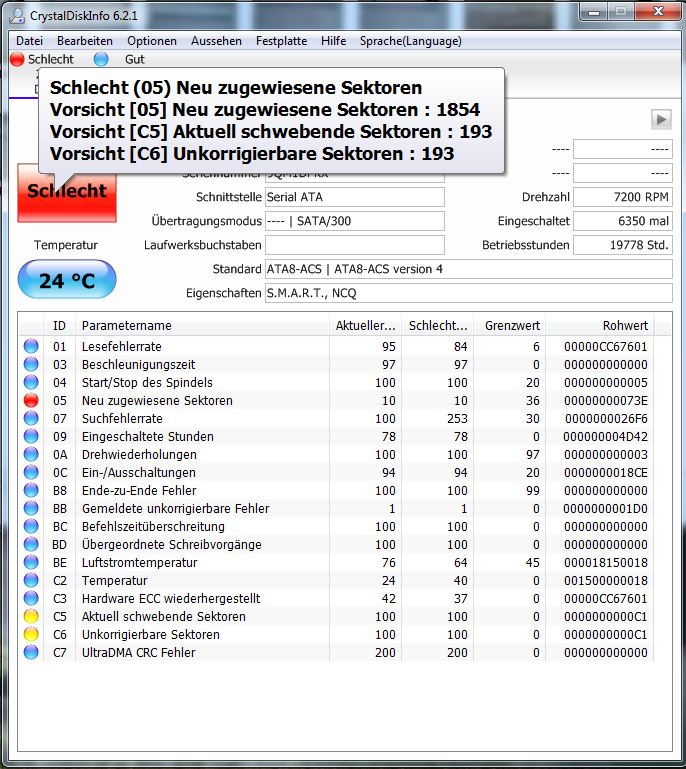The height and width of the screenshot is (769, 686).
Task: Open the Optionen menu
Action: [x=152, y=41]
